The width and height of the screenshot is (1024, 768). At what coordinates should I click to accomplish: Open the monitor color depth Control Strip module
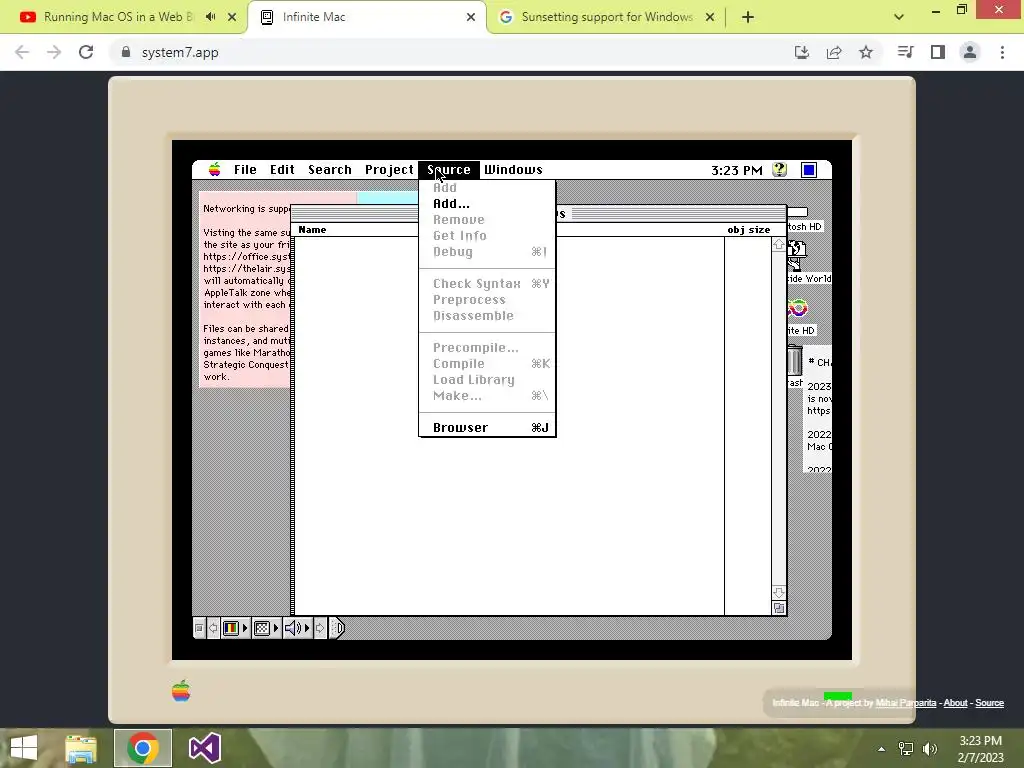[x=235, y=628]
